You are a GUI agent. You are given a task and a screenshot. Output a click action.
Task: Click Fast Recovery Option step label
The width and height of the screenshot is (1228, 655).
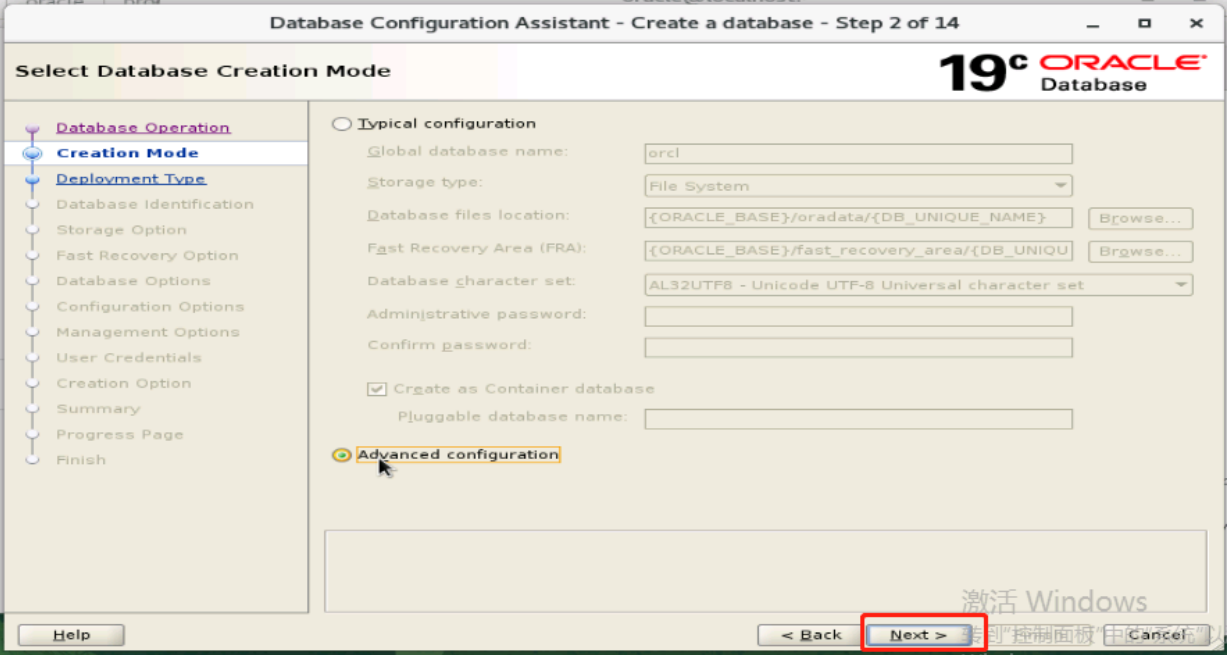coord(147,256)
